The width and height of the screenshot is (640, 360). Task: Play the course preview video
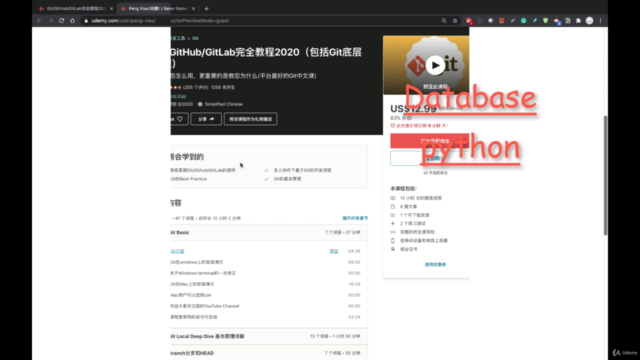pos(435,65)
